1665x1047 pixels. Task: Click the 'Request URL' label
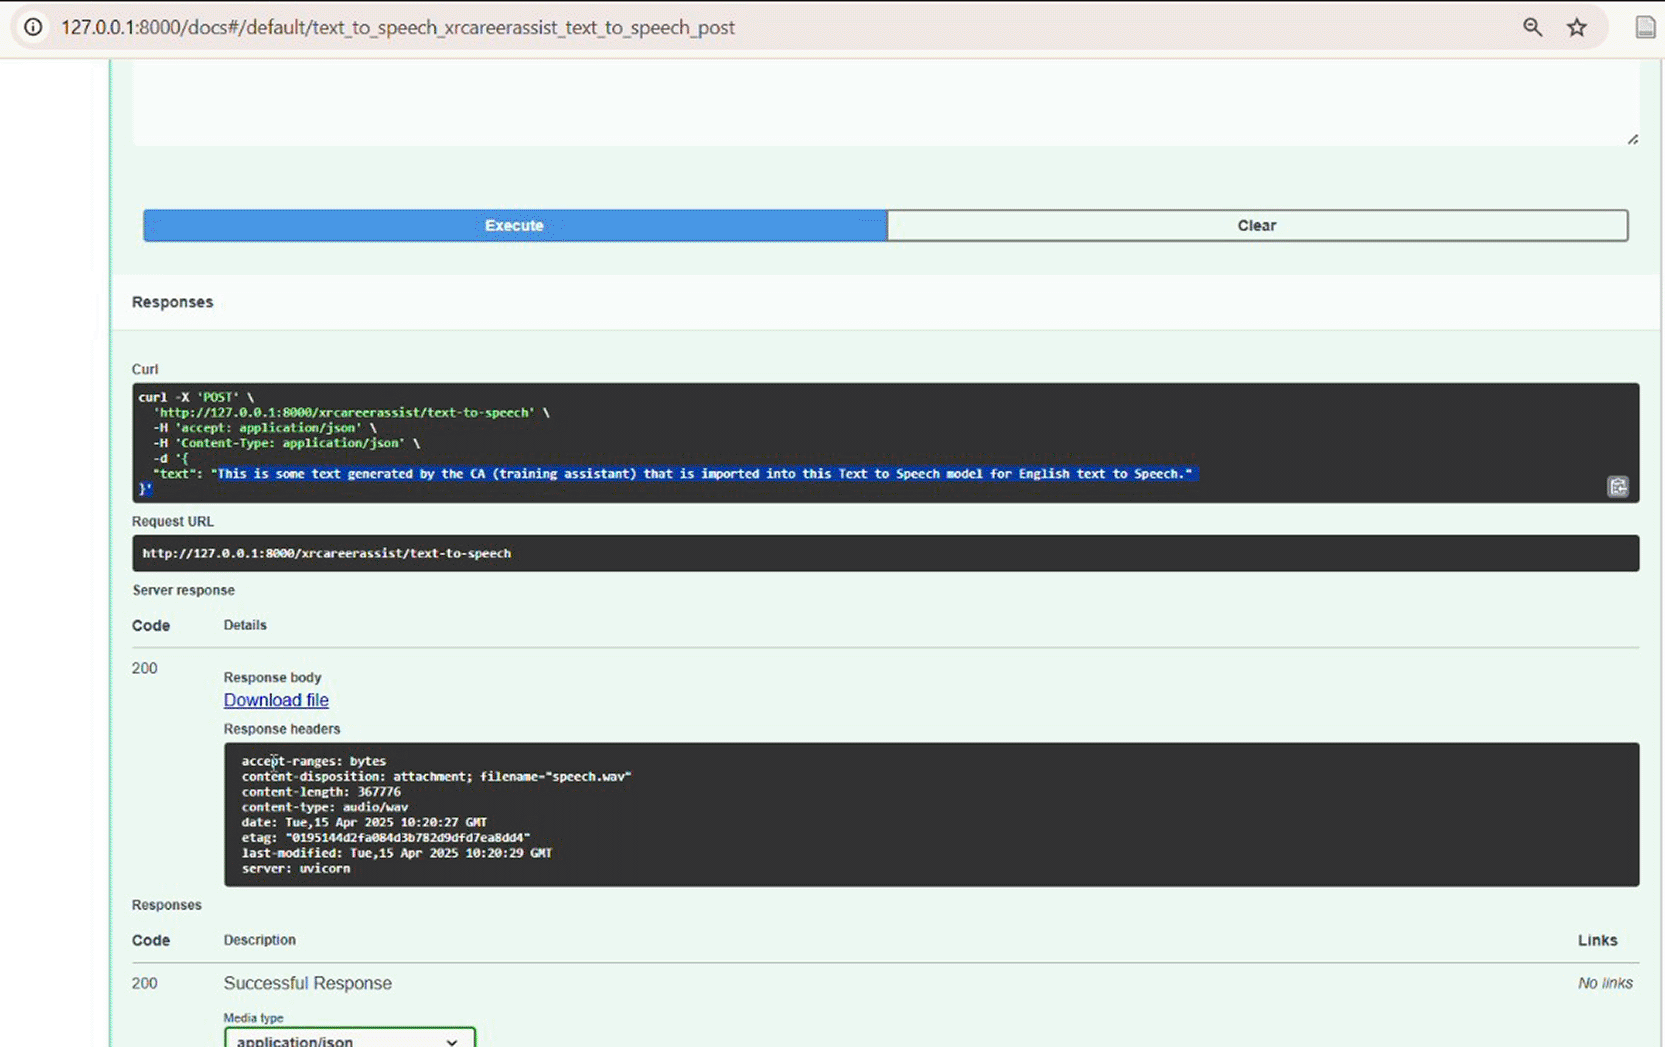173,521
